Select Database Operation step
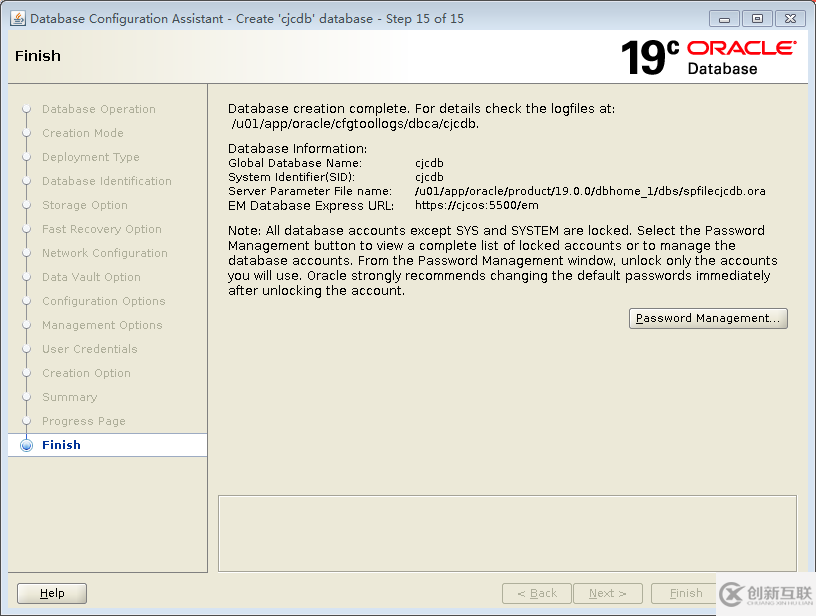The height and width of the screenshot is (616, 816). pos(99,109)
